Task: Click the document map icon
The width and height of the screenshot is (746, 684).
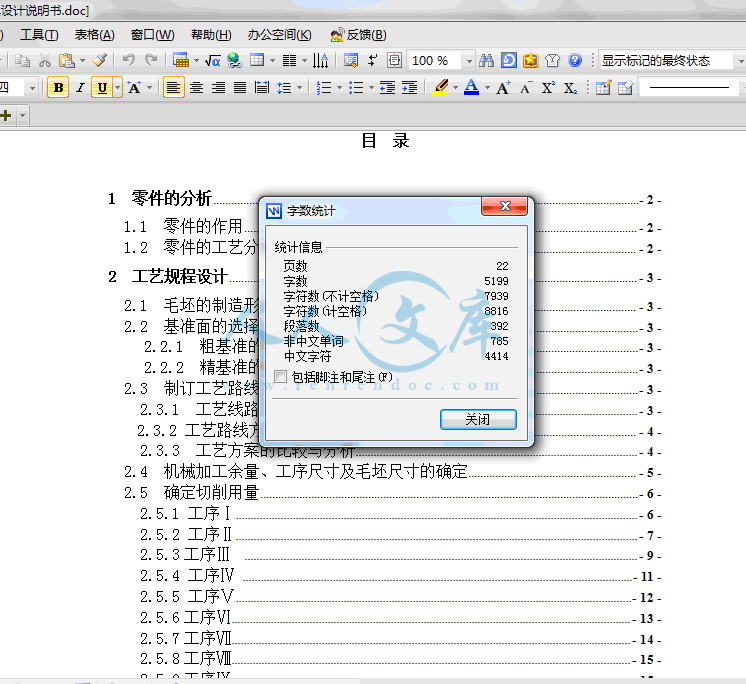Action: [351, 60]
